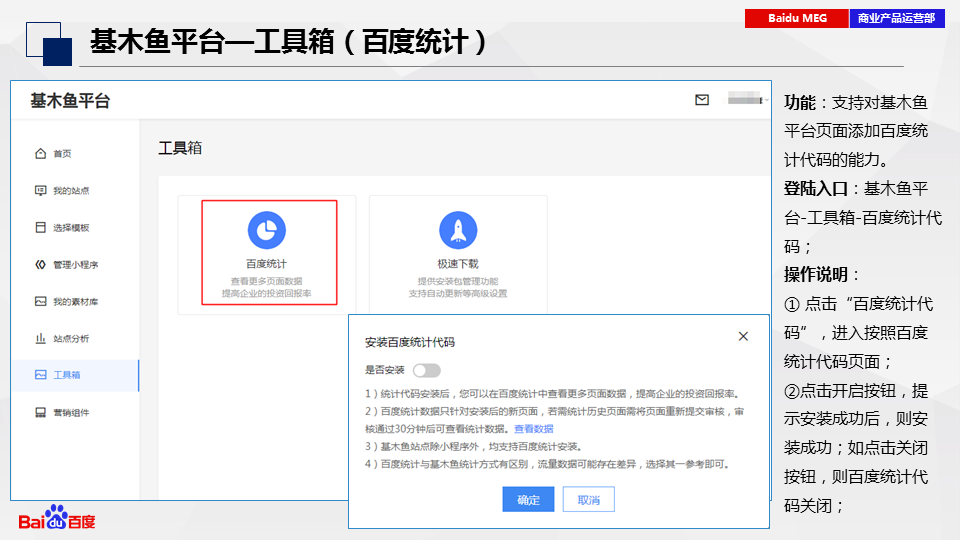Click the 工具箱 sidebar icon
This screenshot has height=540, width=960.
pos(40,375)
